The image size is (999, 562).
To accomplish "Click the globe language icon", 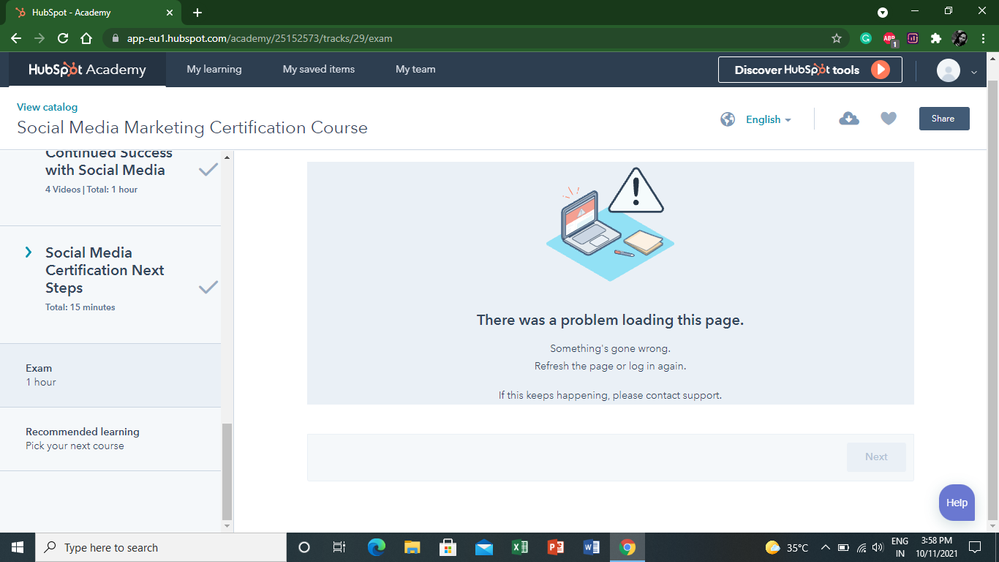I will 728,119.
